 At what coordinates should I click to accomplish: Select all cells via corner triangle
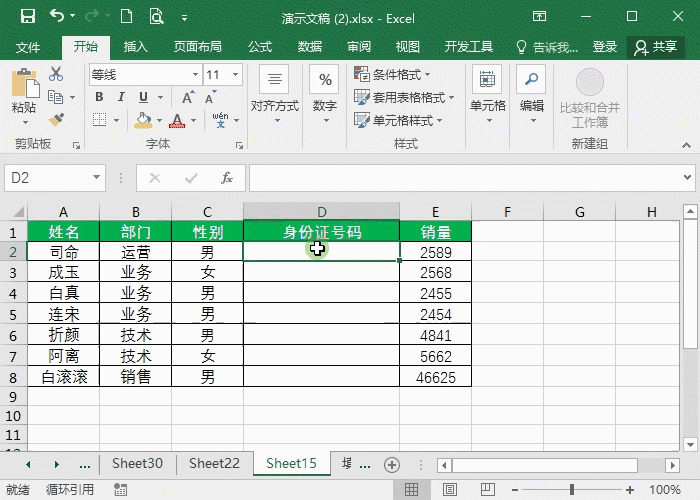[x=17, y=212]
